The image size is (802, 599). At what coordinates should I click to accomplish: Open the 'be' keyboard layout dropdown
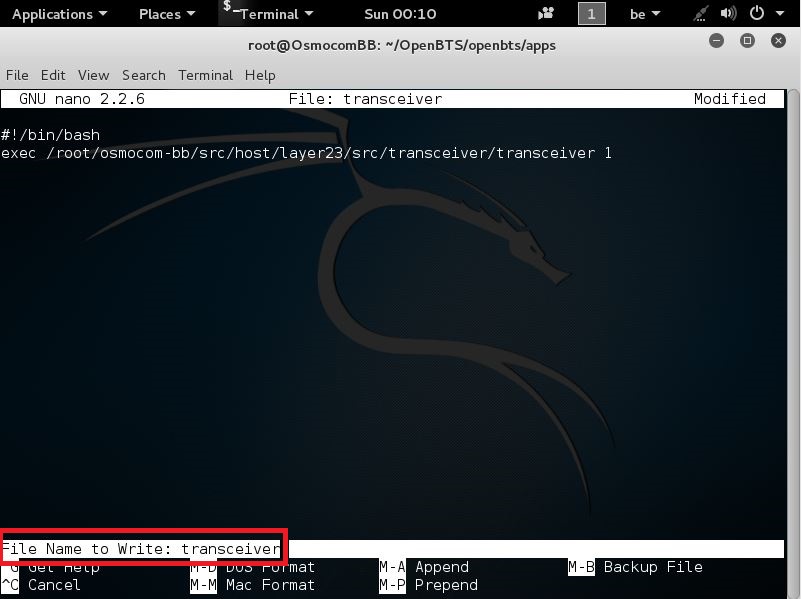(644, 14)
